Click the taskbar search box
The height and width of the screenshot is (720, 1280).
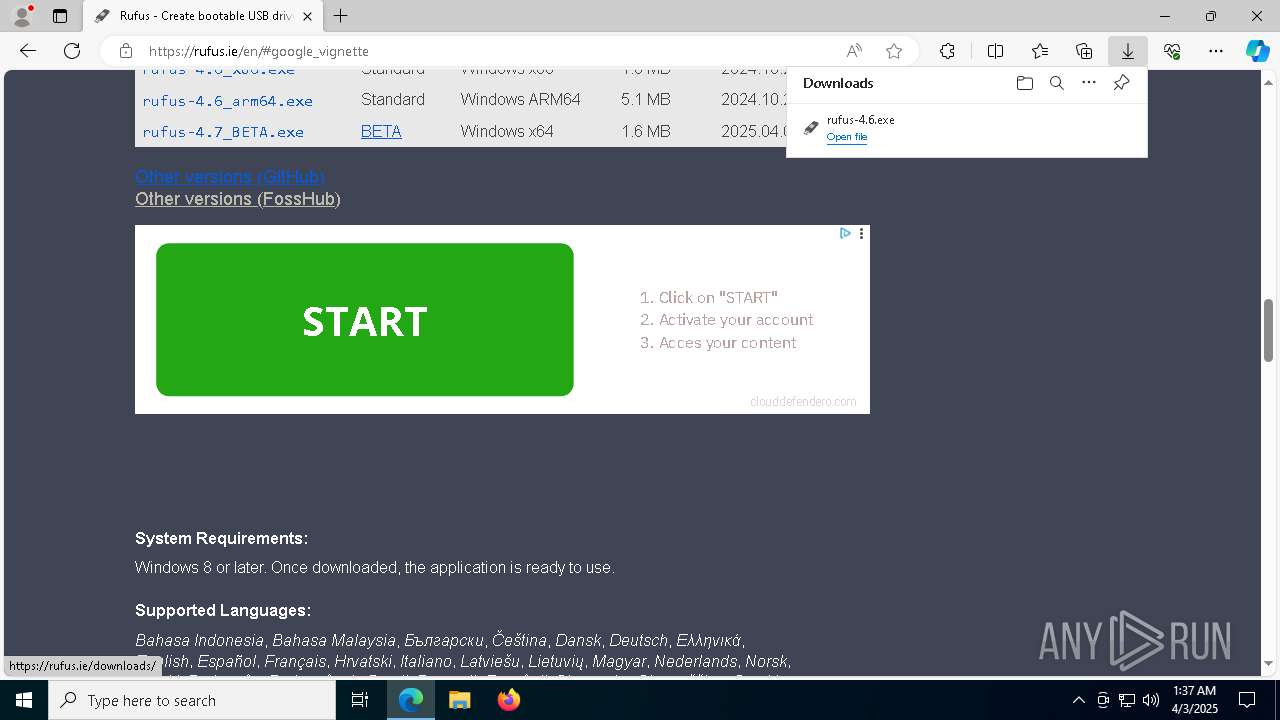coord(192,700)
